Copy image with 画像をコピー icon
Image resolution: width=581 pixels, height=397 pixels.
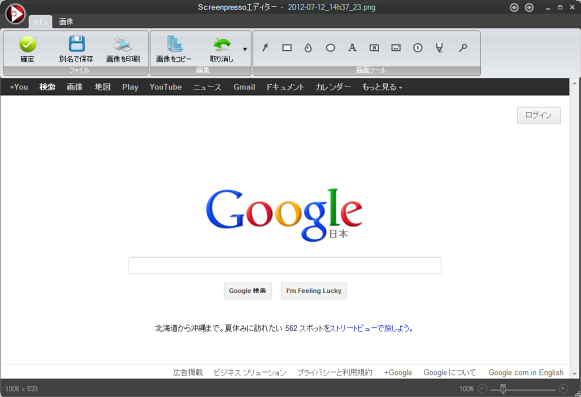173,49
